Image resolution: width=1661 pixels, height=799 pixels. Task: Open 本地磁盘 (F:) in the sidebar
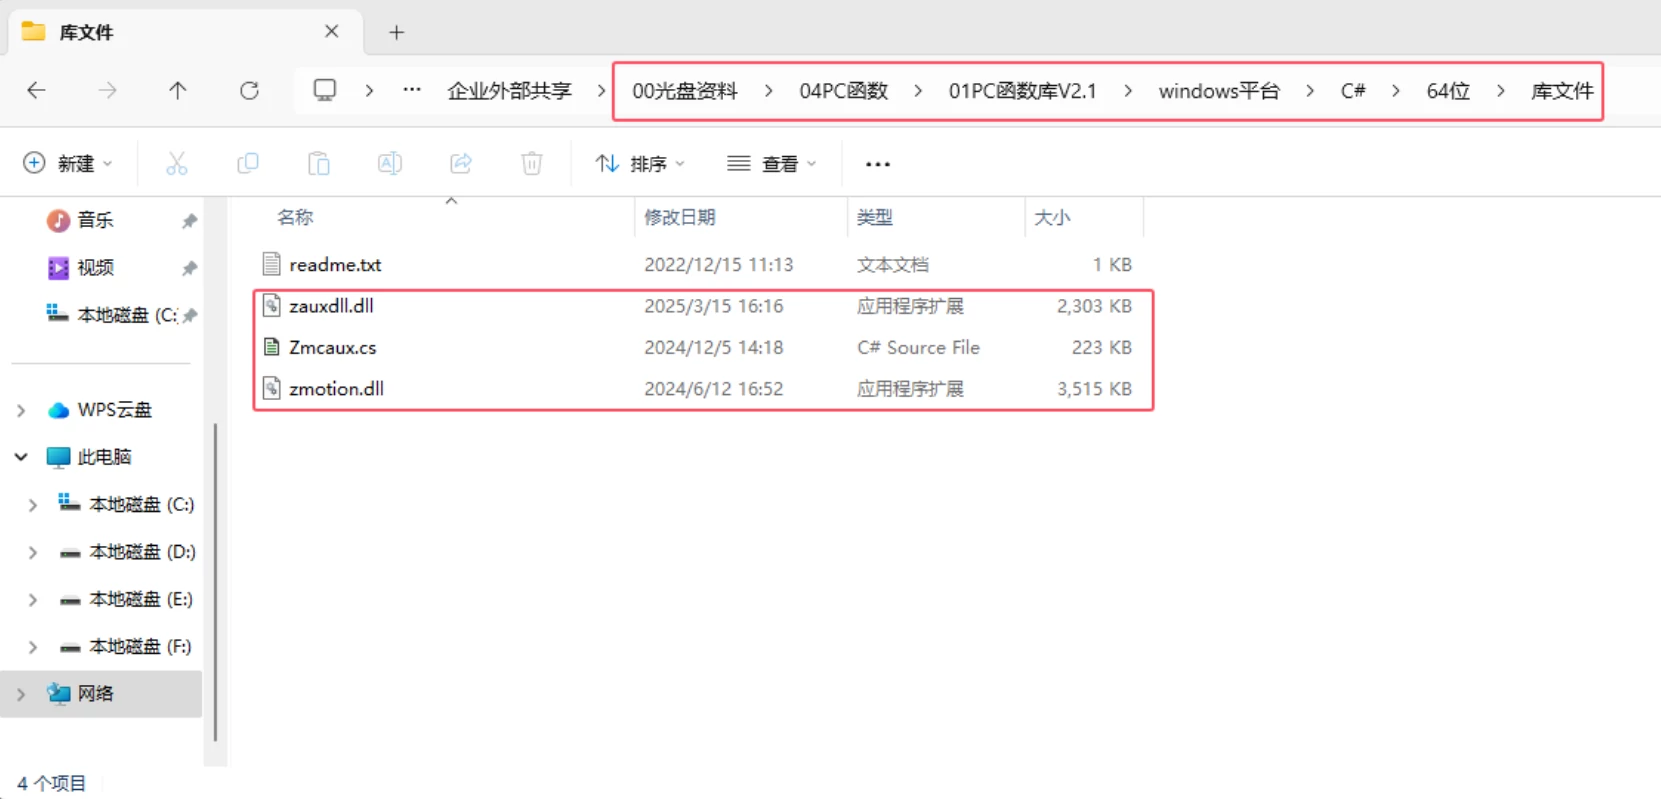140,646
